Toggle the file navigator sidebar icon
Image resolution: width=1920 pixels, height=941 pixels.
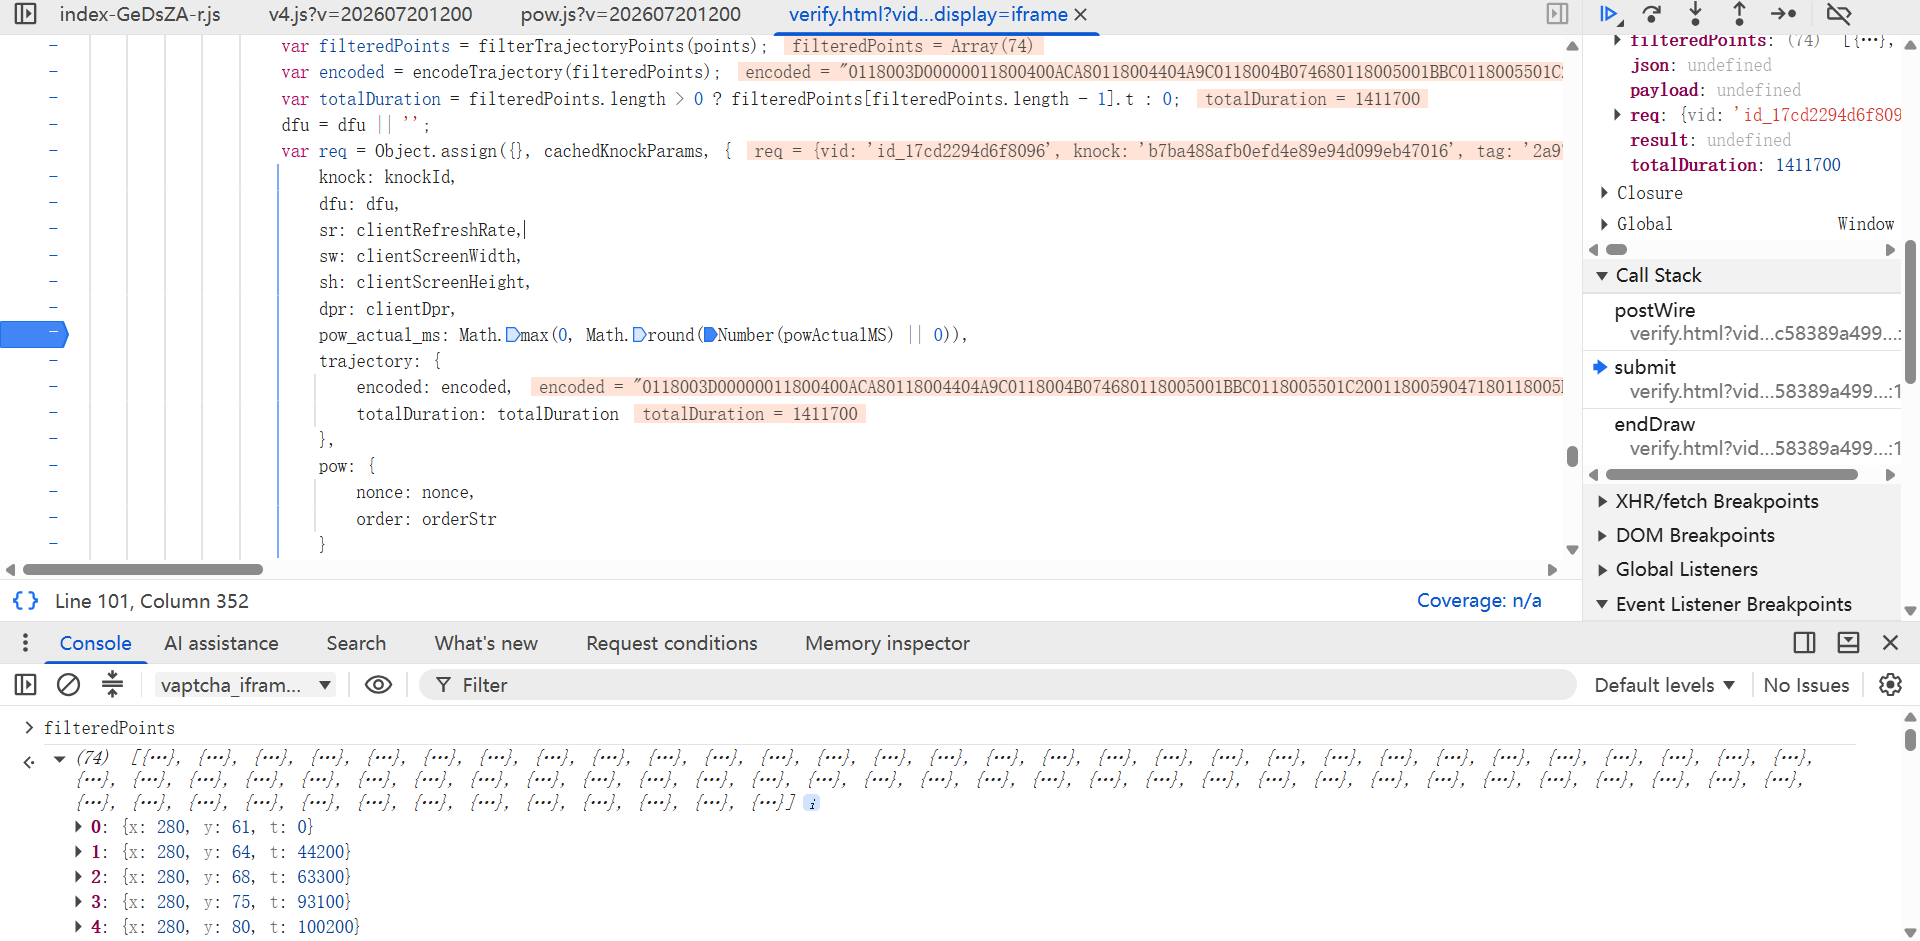25,14
